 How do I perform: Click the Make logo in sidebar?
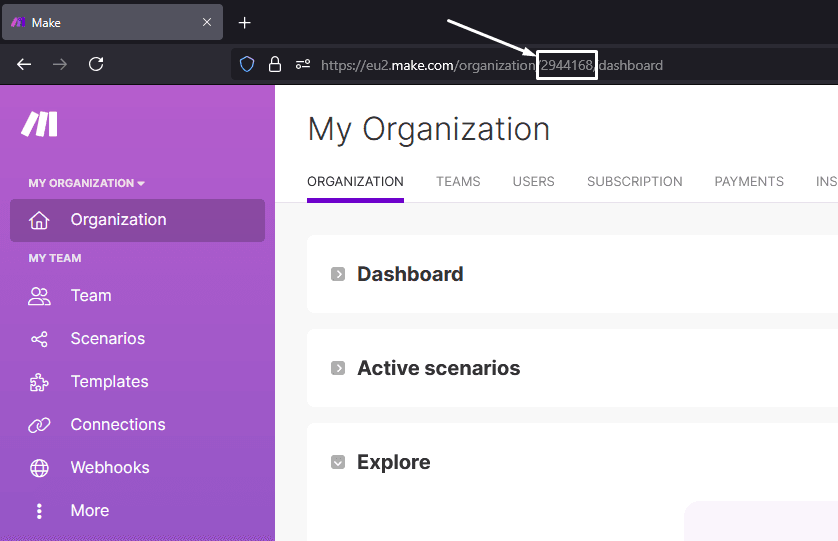(x=40, y=124)
